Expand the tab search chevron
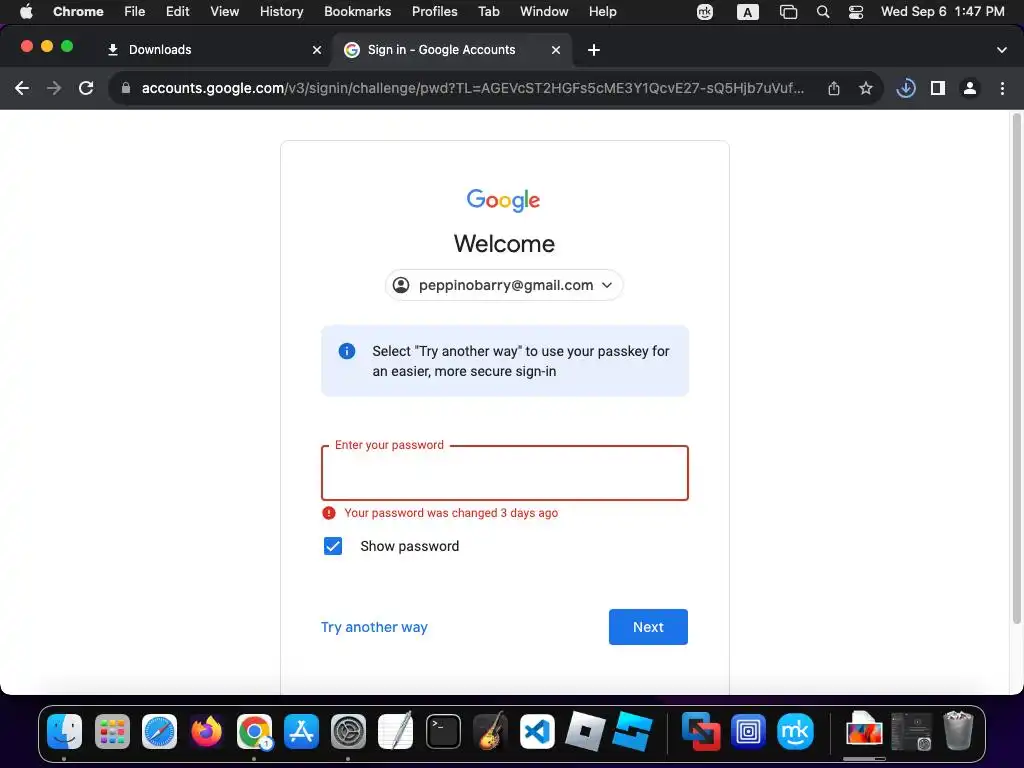The width and height of the screenshot is (1024, 768). [x=1002, y=50]
